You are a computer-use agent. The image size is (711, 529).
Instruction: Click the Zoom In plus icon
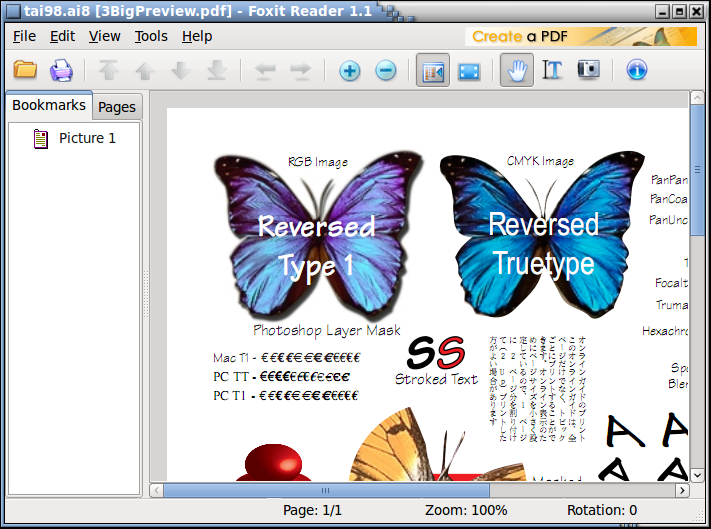coord(349,71)
